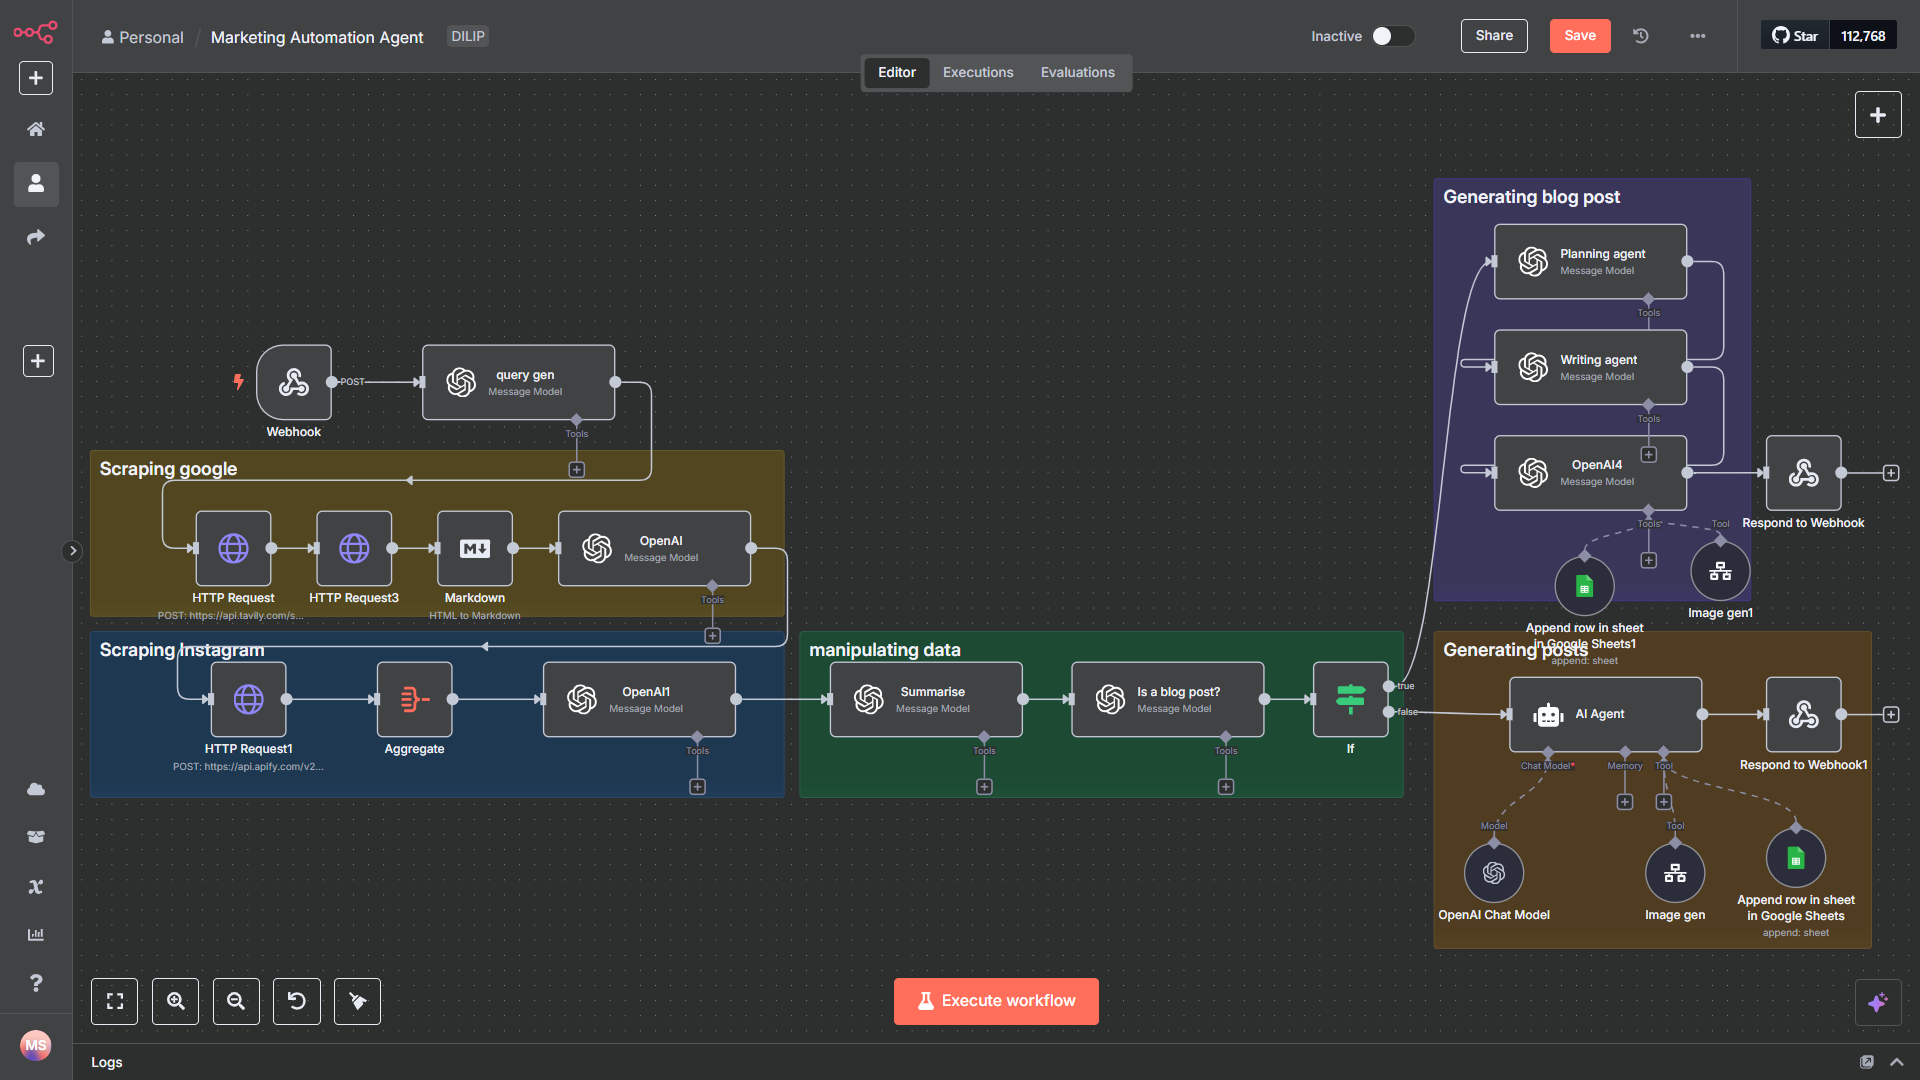Viewport: 1920px width, 1080px height.
Task: Switch to the Executions tab
Action: tap(977, 72)
